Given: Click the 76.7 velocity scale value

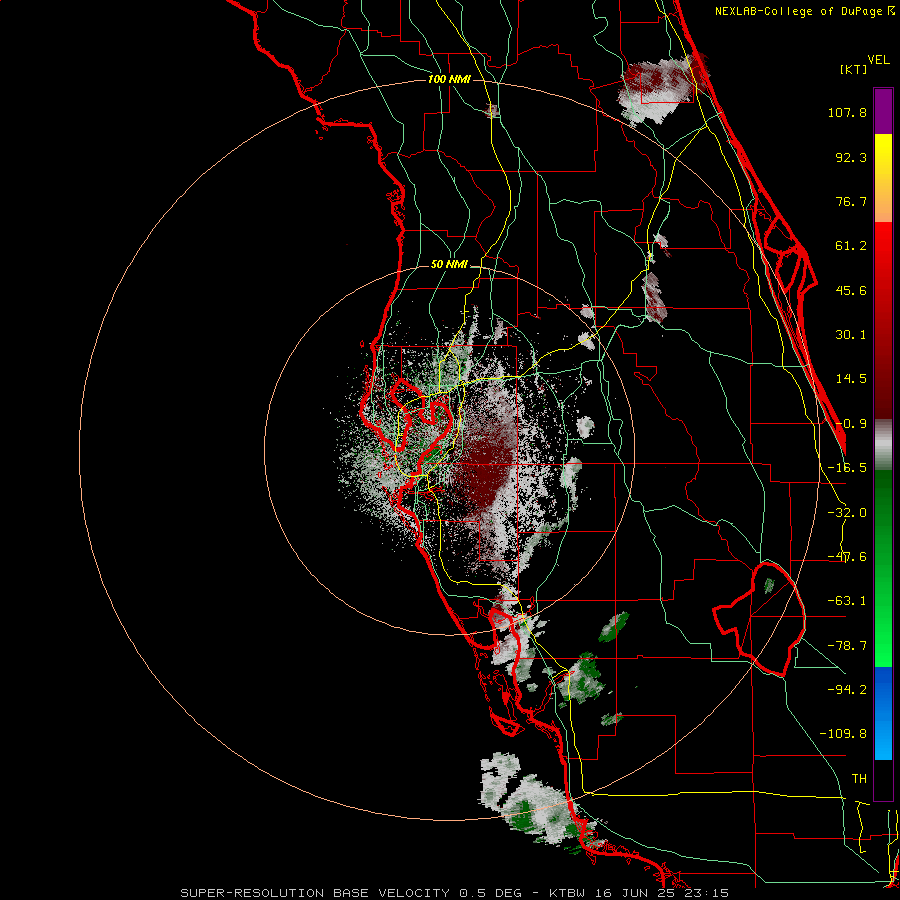Looking at the screenshot, I should [851, 201].
